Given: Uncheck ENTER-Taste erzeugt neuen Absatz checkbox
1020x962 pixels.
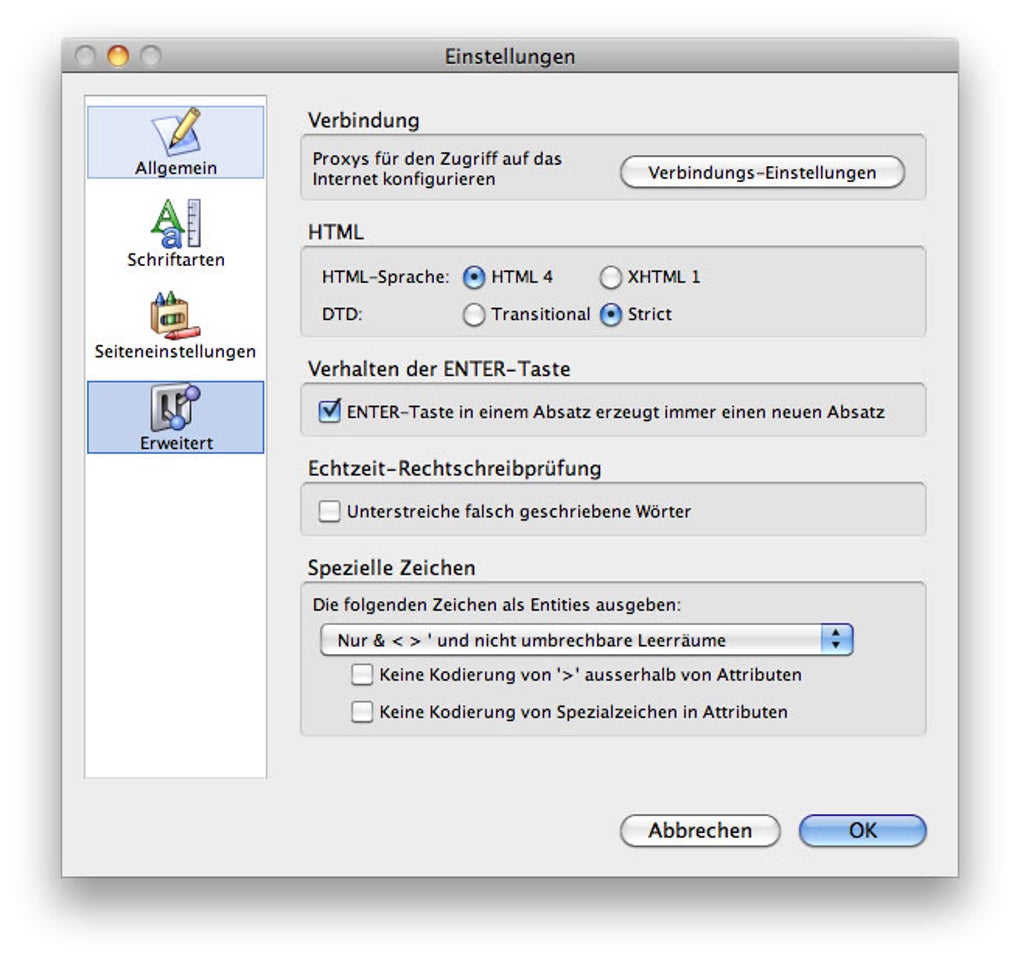Looking at the screenshot, I should [329, 412].
